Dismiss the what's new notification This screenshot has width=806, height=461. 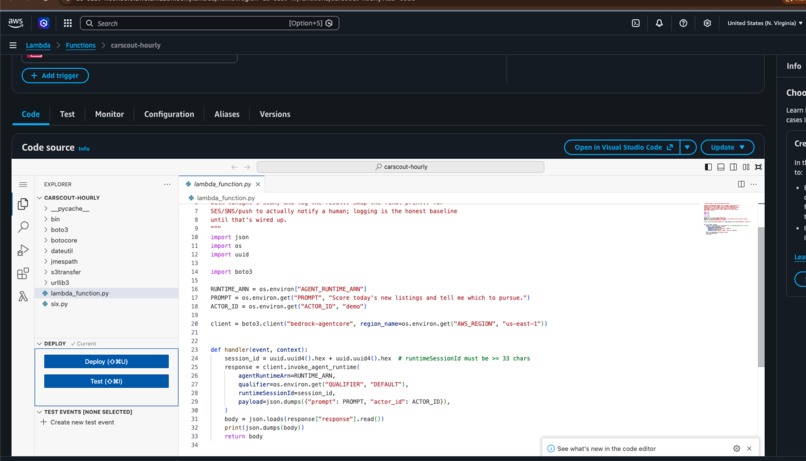749,449
